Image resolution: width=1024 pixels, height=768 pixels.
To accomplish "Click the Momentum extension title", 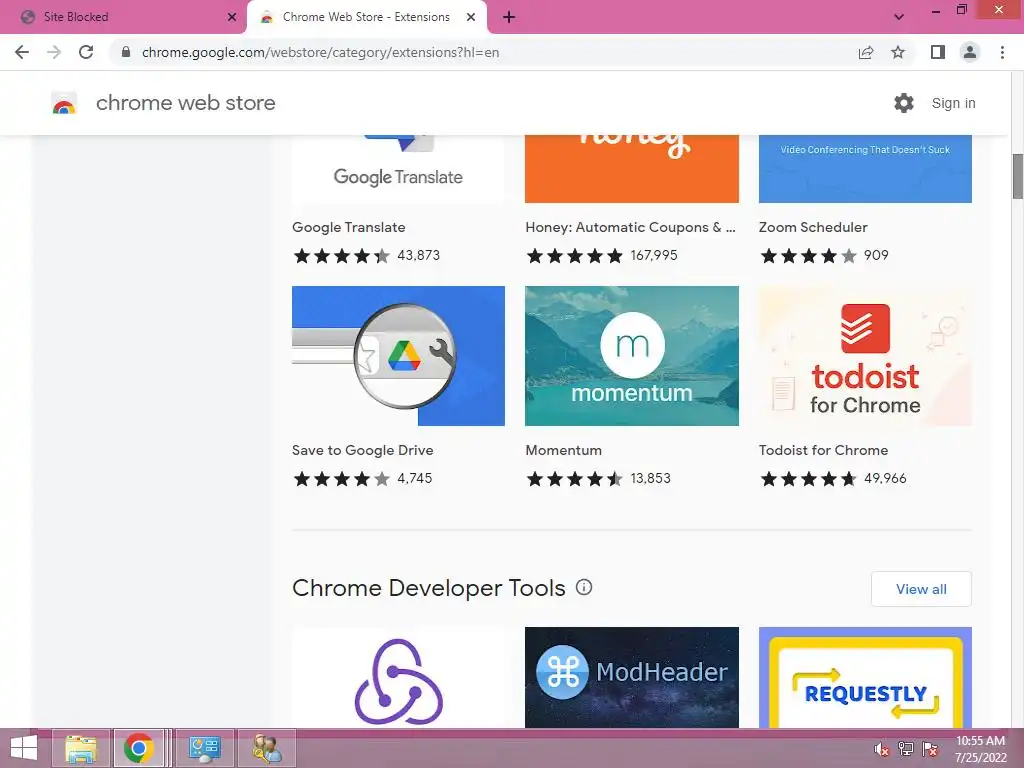I will (564, 450).
